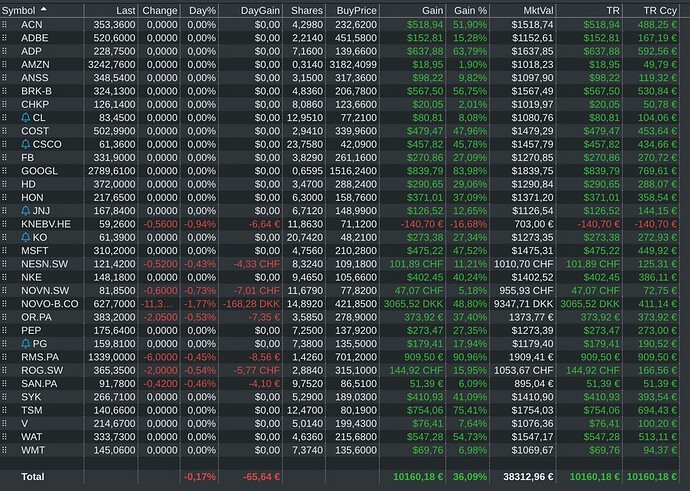Select the SYK symbol
The width and height of the screenshot is (690, 491).
pyautogui.click(x=31, y=397)
